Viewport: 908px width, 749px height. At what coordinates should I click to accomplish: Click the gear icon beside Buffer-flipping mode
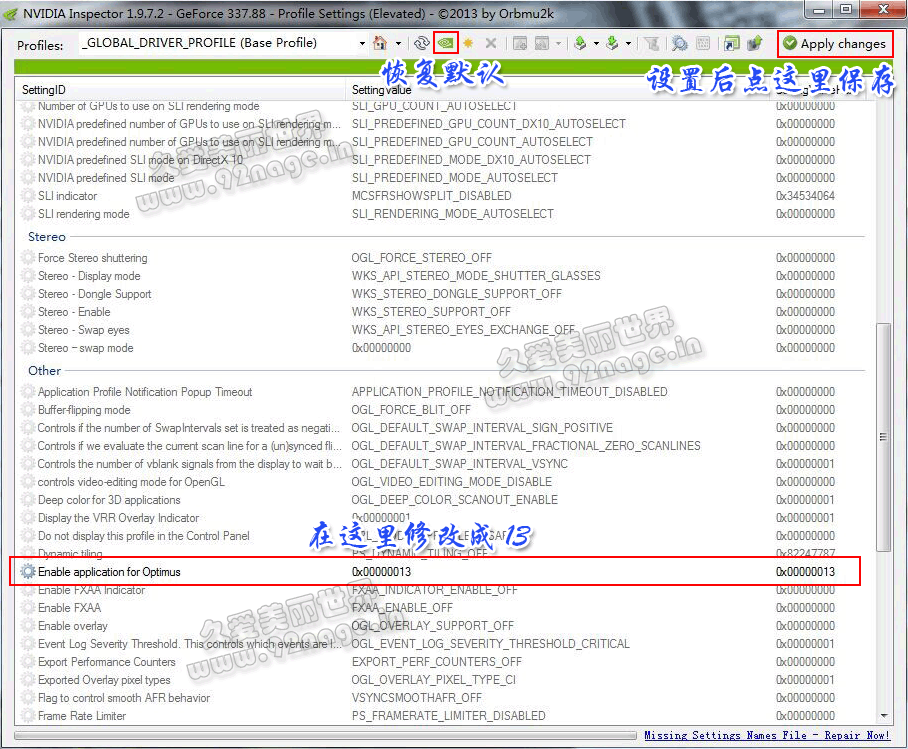[x=28, y=410]
